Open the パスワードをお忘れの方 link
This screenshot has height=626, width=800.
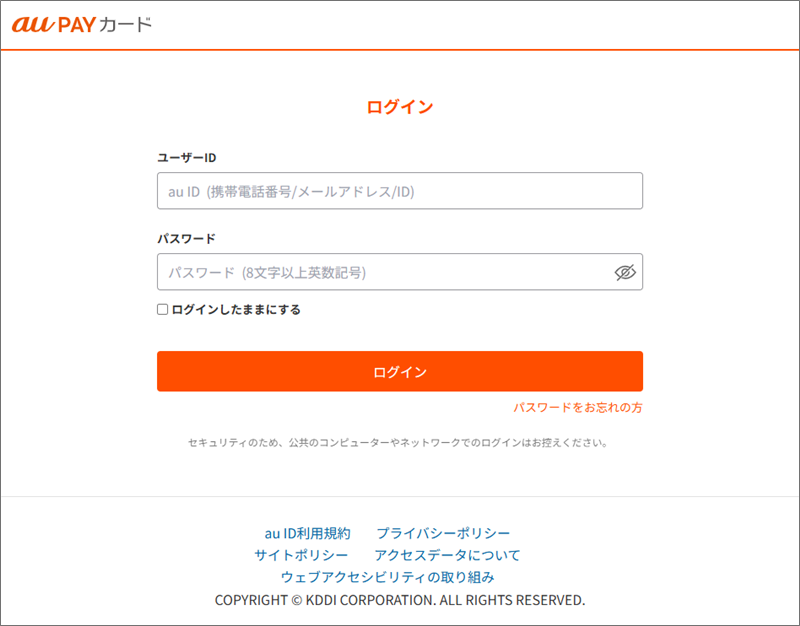(x=578, y=408)
